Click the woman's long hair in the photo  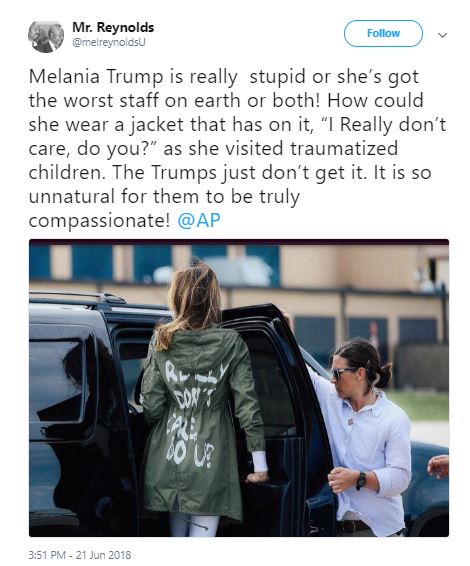pyautogui.click(x=192, y=302)
